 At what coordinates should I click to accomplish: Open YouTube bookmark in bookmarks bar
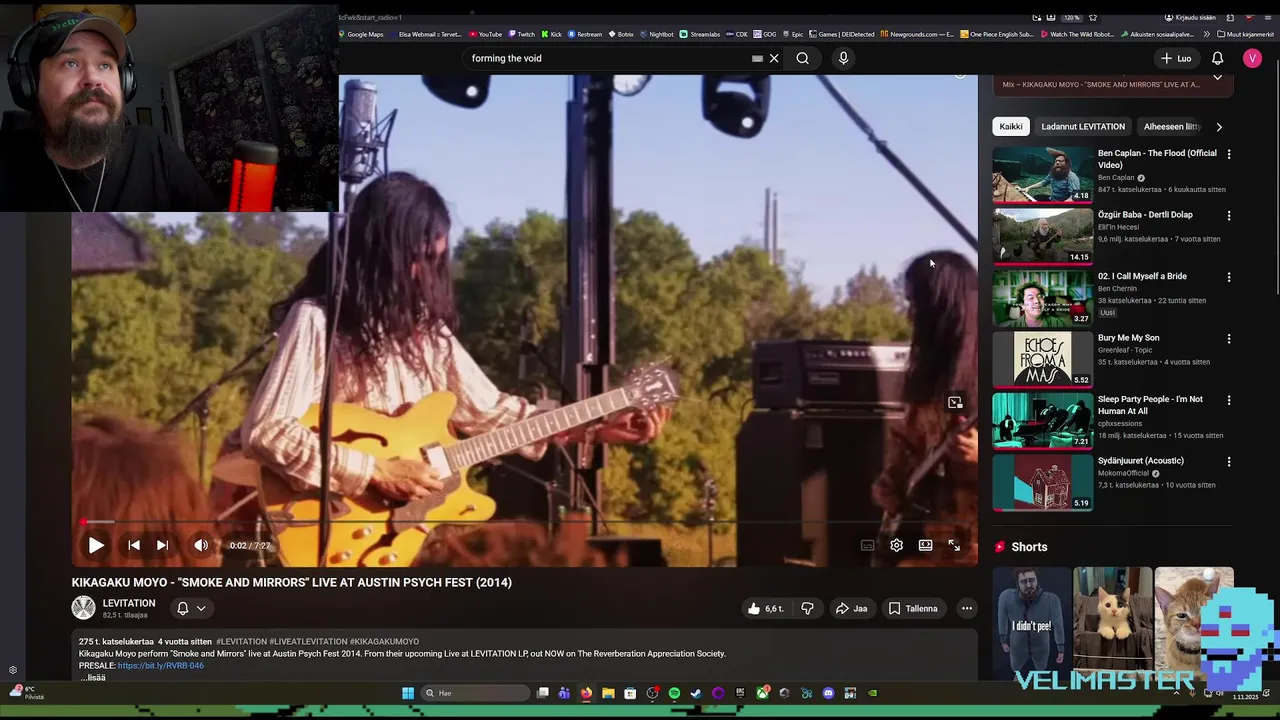point(486,34)
